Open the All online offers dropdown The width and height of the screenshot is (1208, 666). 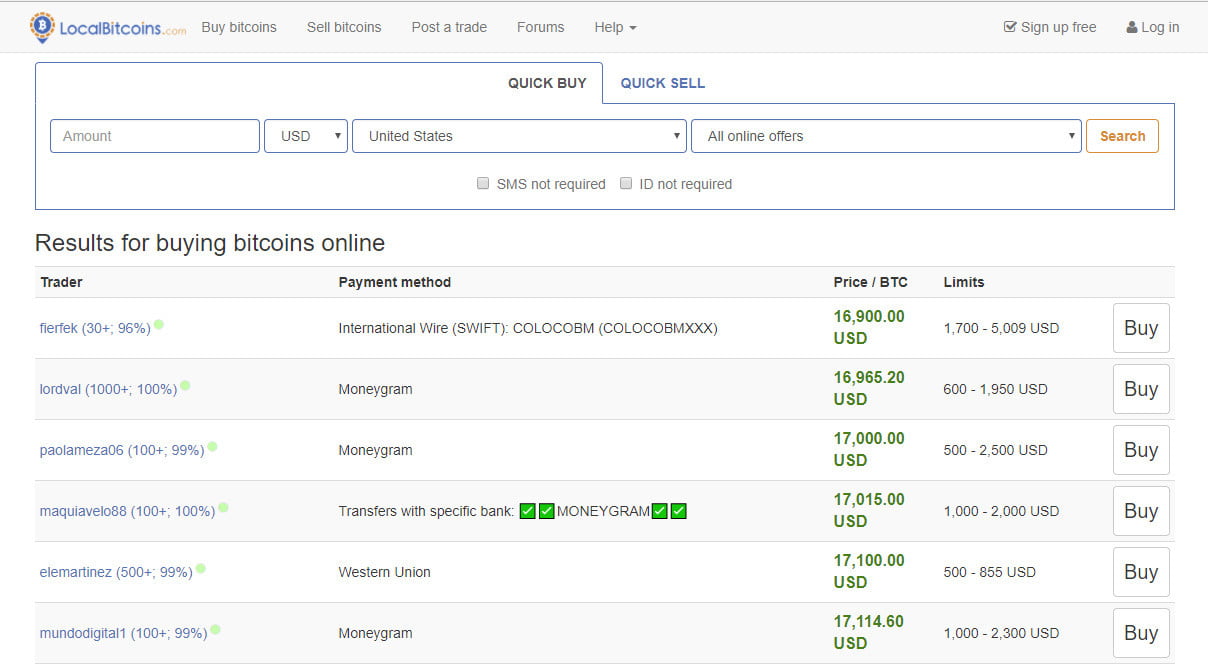coord(885,136)
